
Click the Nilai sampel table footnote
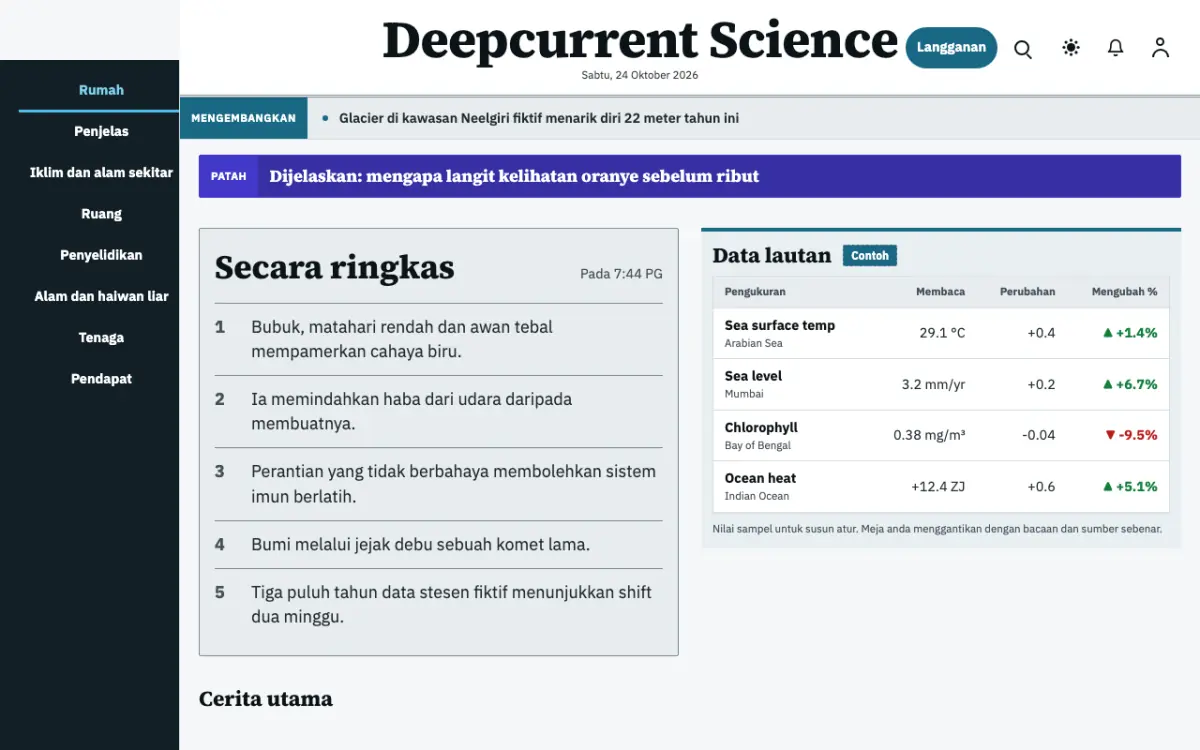pos(937,529)
